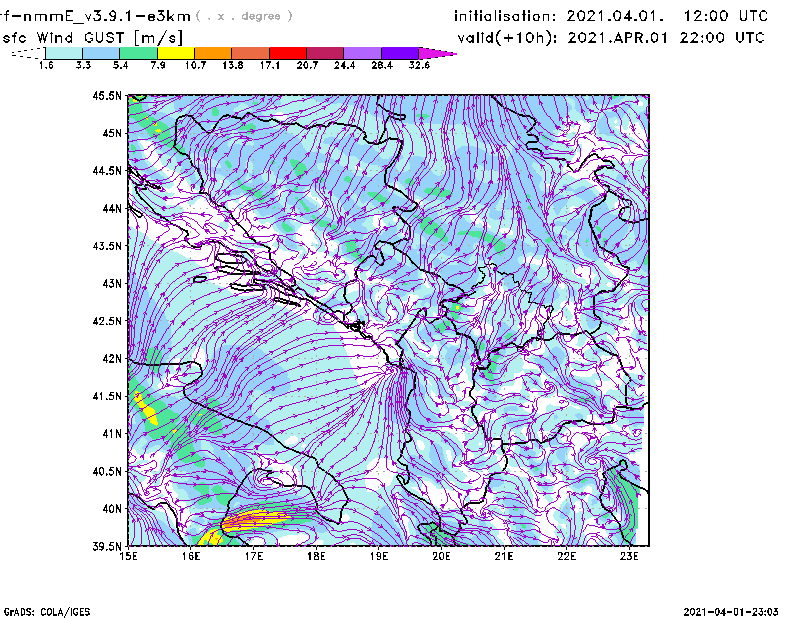Click the red 17.1–20.7 legend swatch
This screenshot has height=618, width=800.
pyautogui.click(x=288, y=53)
